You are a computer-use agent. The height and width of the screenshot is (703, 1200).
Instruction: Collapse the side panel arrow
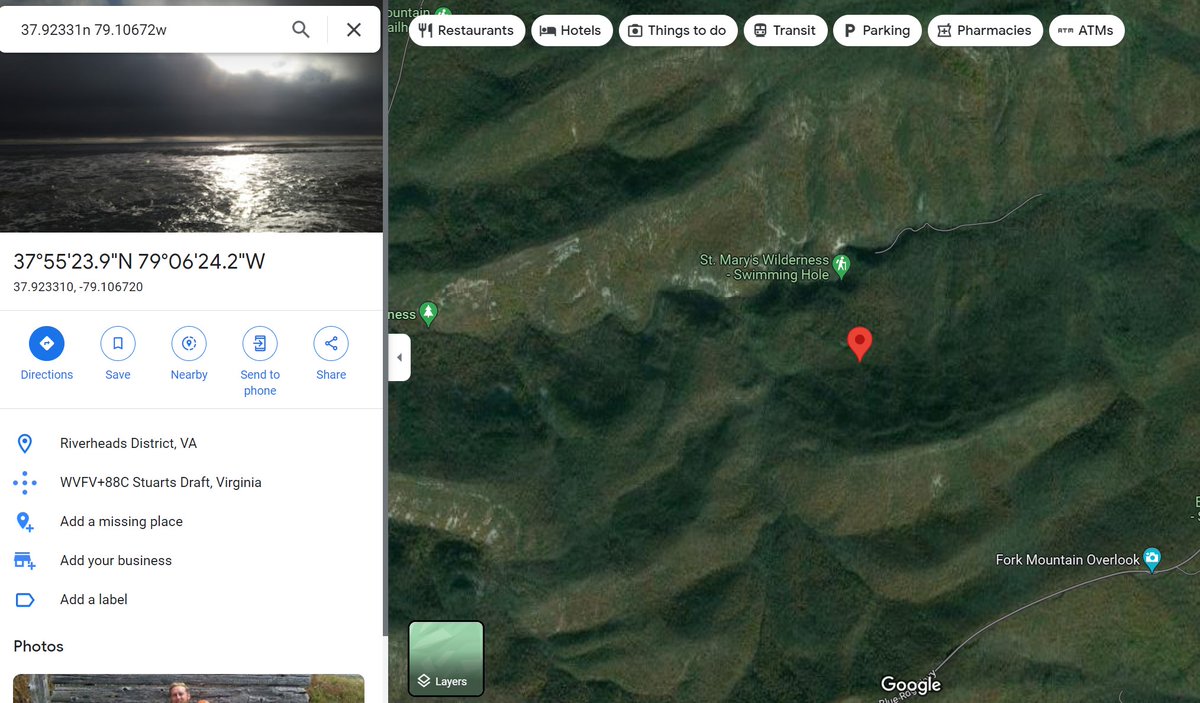399,357
